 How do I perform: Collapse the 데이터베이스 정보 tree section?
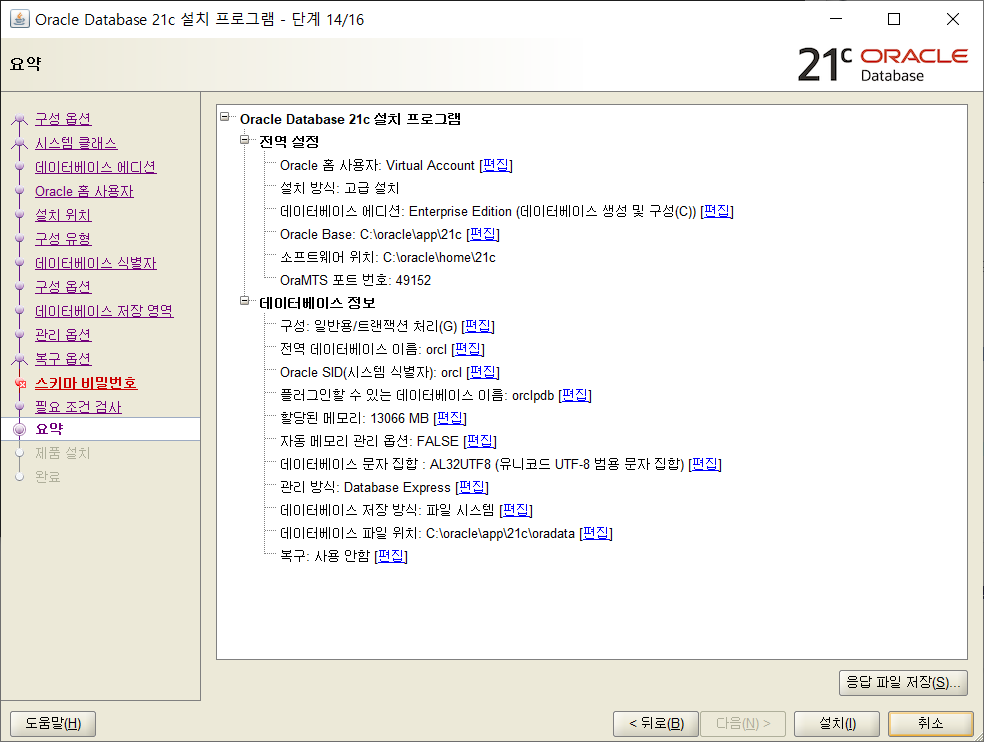pos(245,301)
